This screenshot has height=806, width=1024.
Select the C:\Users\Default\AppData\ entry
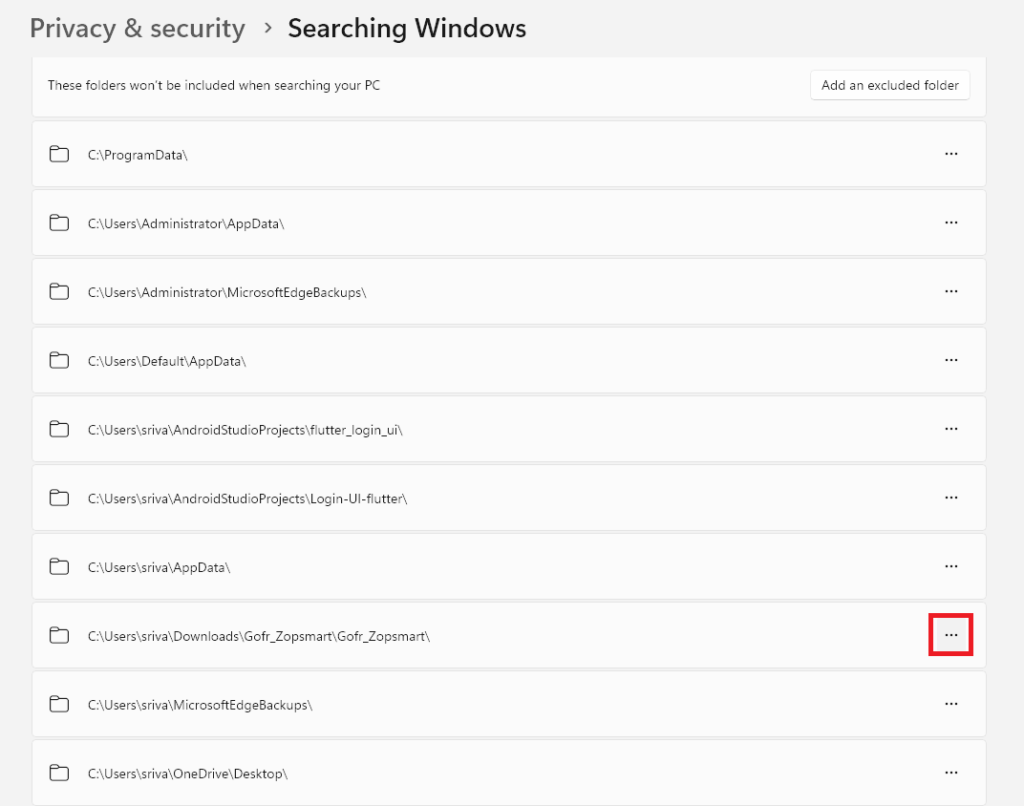click(167, 361)
